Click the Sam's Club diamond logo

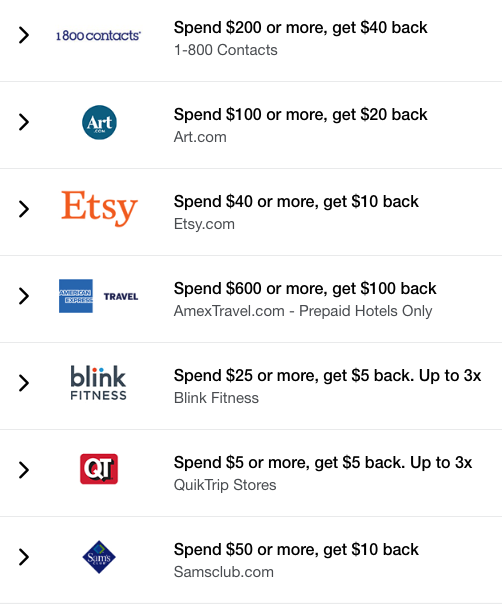[99, 557]
